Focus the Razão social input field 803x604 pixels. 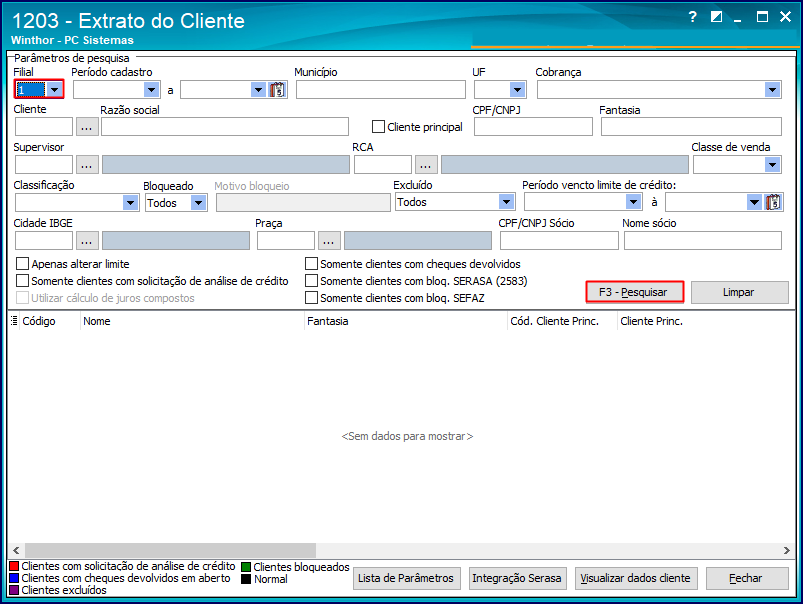click(x=225, y=127)
